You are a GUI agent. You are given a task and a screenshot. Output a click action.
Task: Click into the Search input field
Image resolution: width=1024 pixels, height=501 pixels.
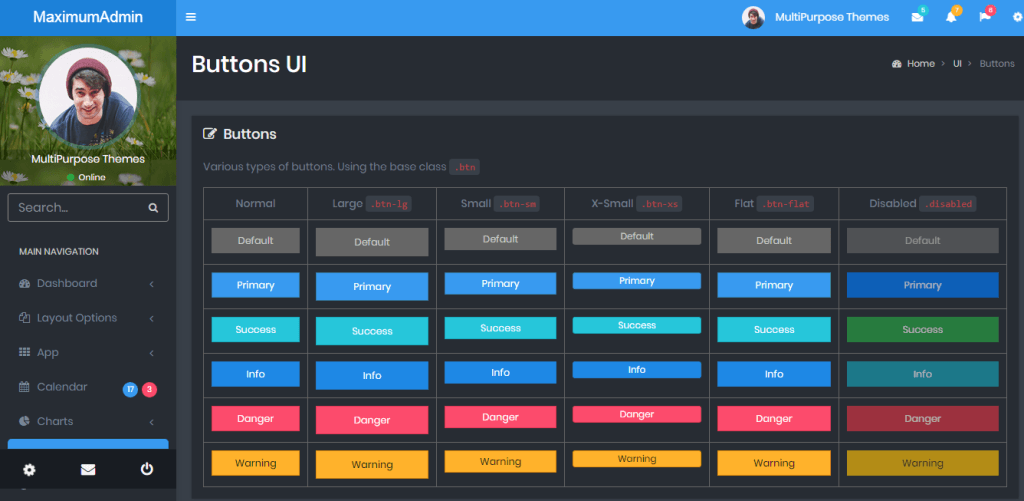pyautogui.click(x=88, y=208)
